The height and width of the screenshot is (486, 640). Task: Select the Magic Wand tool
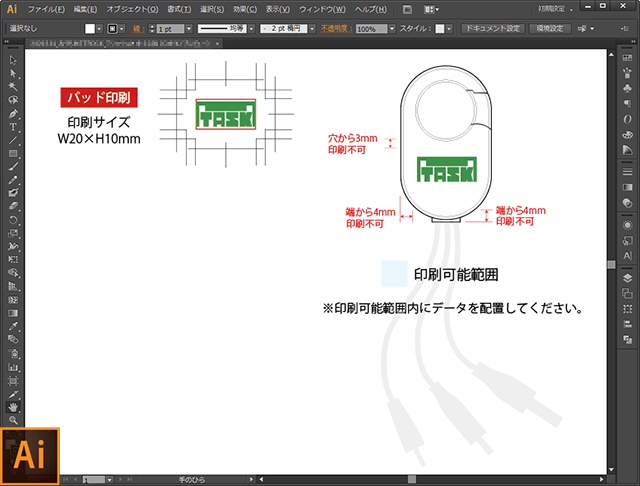pos(13,87)
